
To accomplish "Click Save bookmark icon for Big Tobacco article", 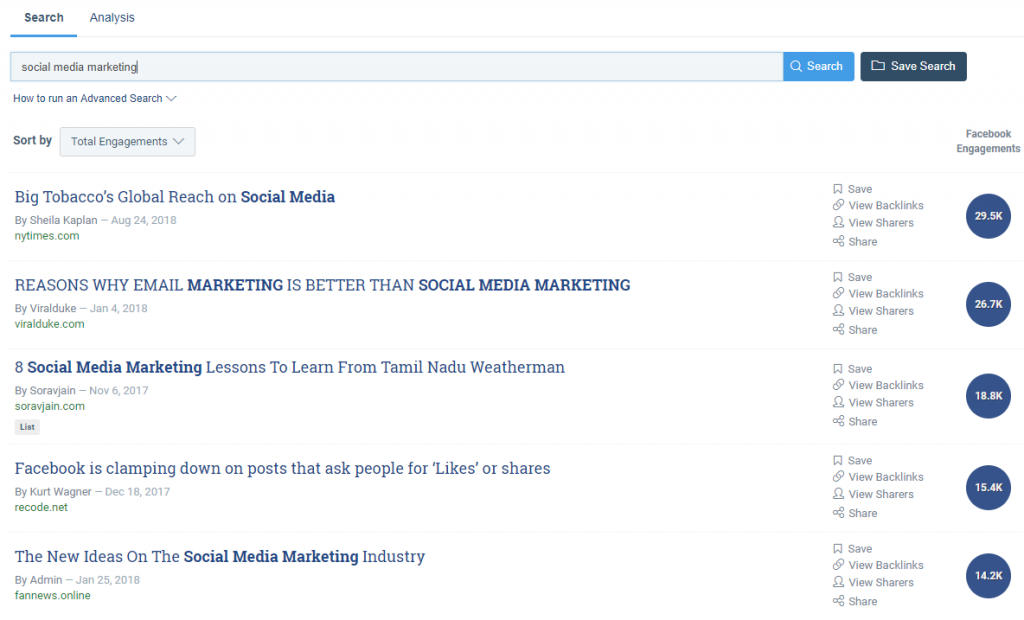I will (838, 189).
